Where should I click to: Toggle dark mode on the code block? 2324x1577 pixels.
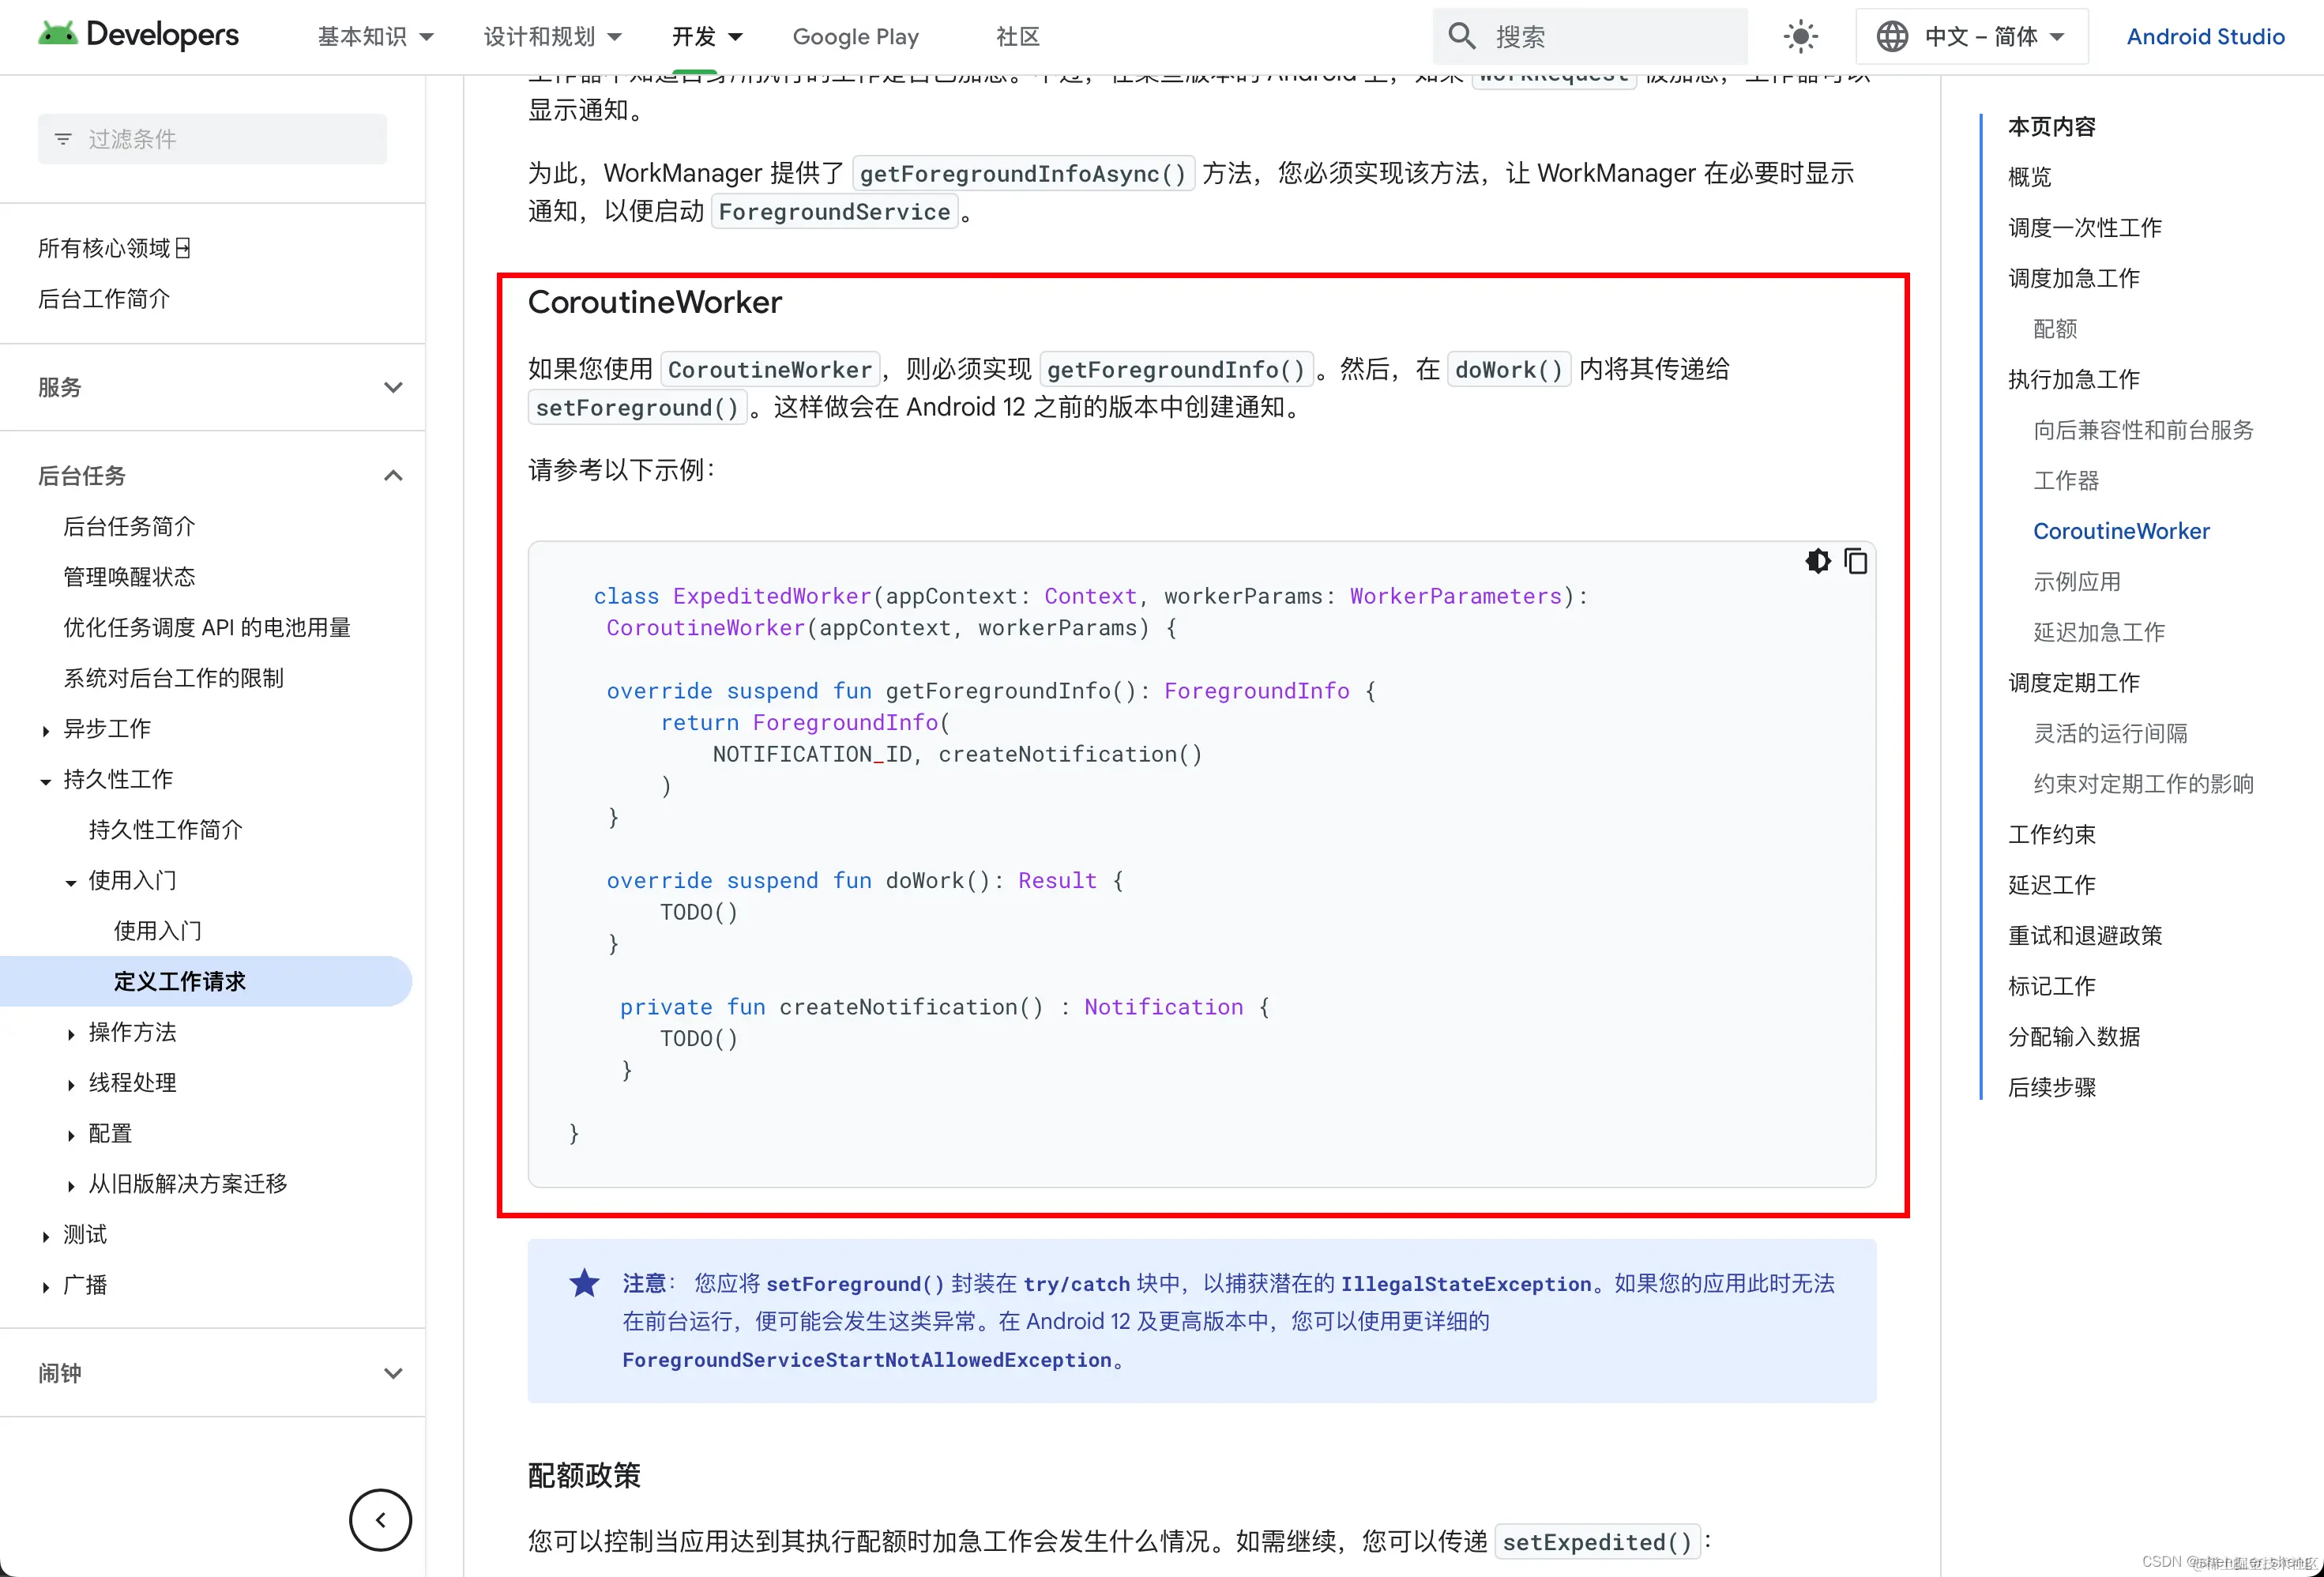pos(1817,561)
